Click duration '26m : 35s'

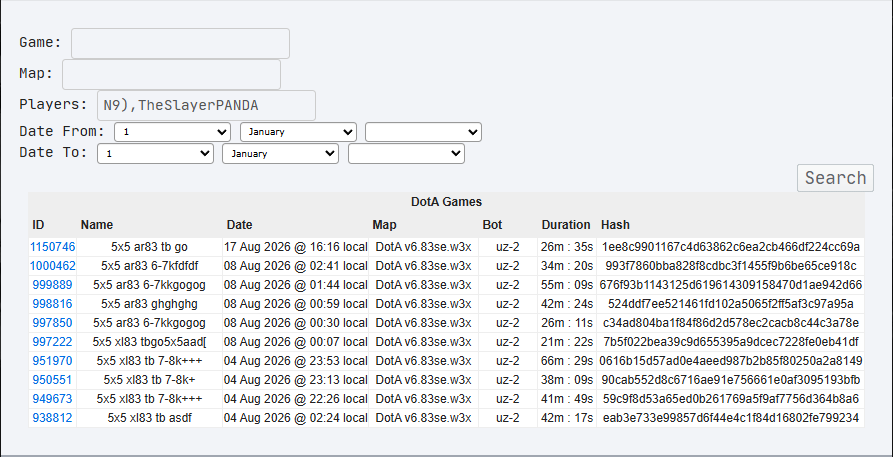click(x=567, y=247)
